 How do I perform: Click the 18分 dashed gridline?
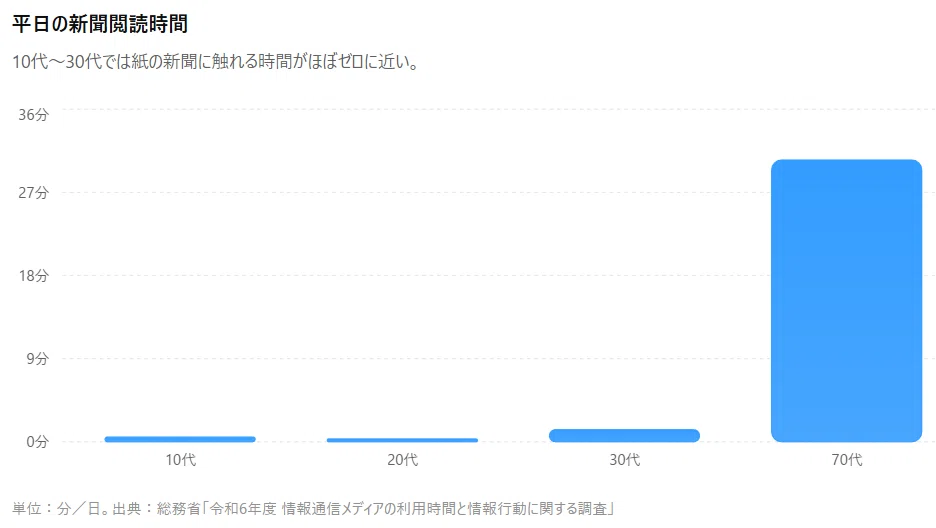pyautogui.click(x=498, y=276)
